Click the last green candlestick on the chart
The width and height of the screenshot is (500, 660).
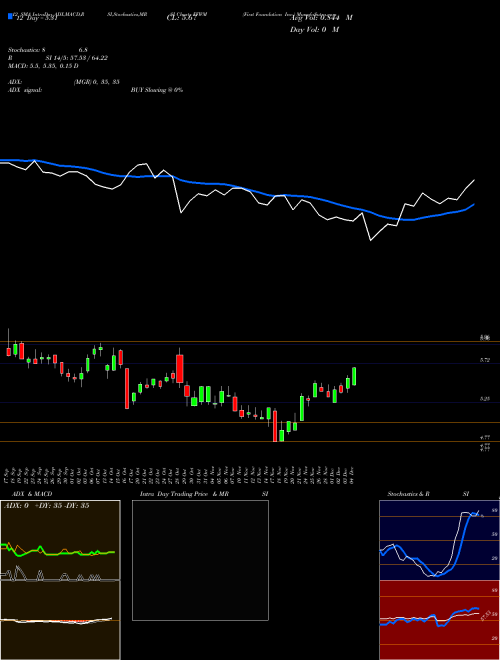[x=354, y=376]
